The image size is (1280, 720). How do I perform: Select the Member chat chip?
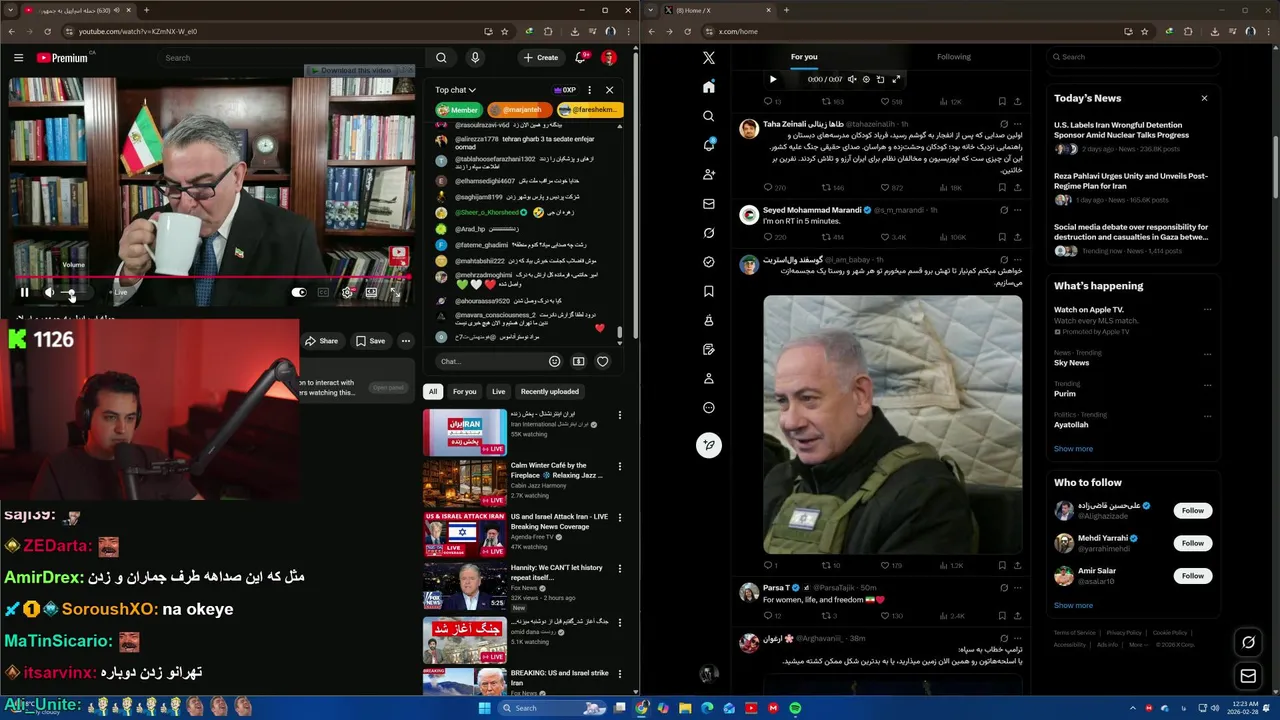click(458, 110)
